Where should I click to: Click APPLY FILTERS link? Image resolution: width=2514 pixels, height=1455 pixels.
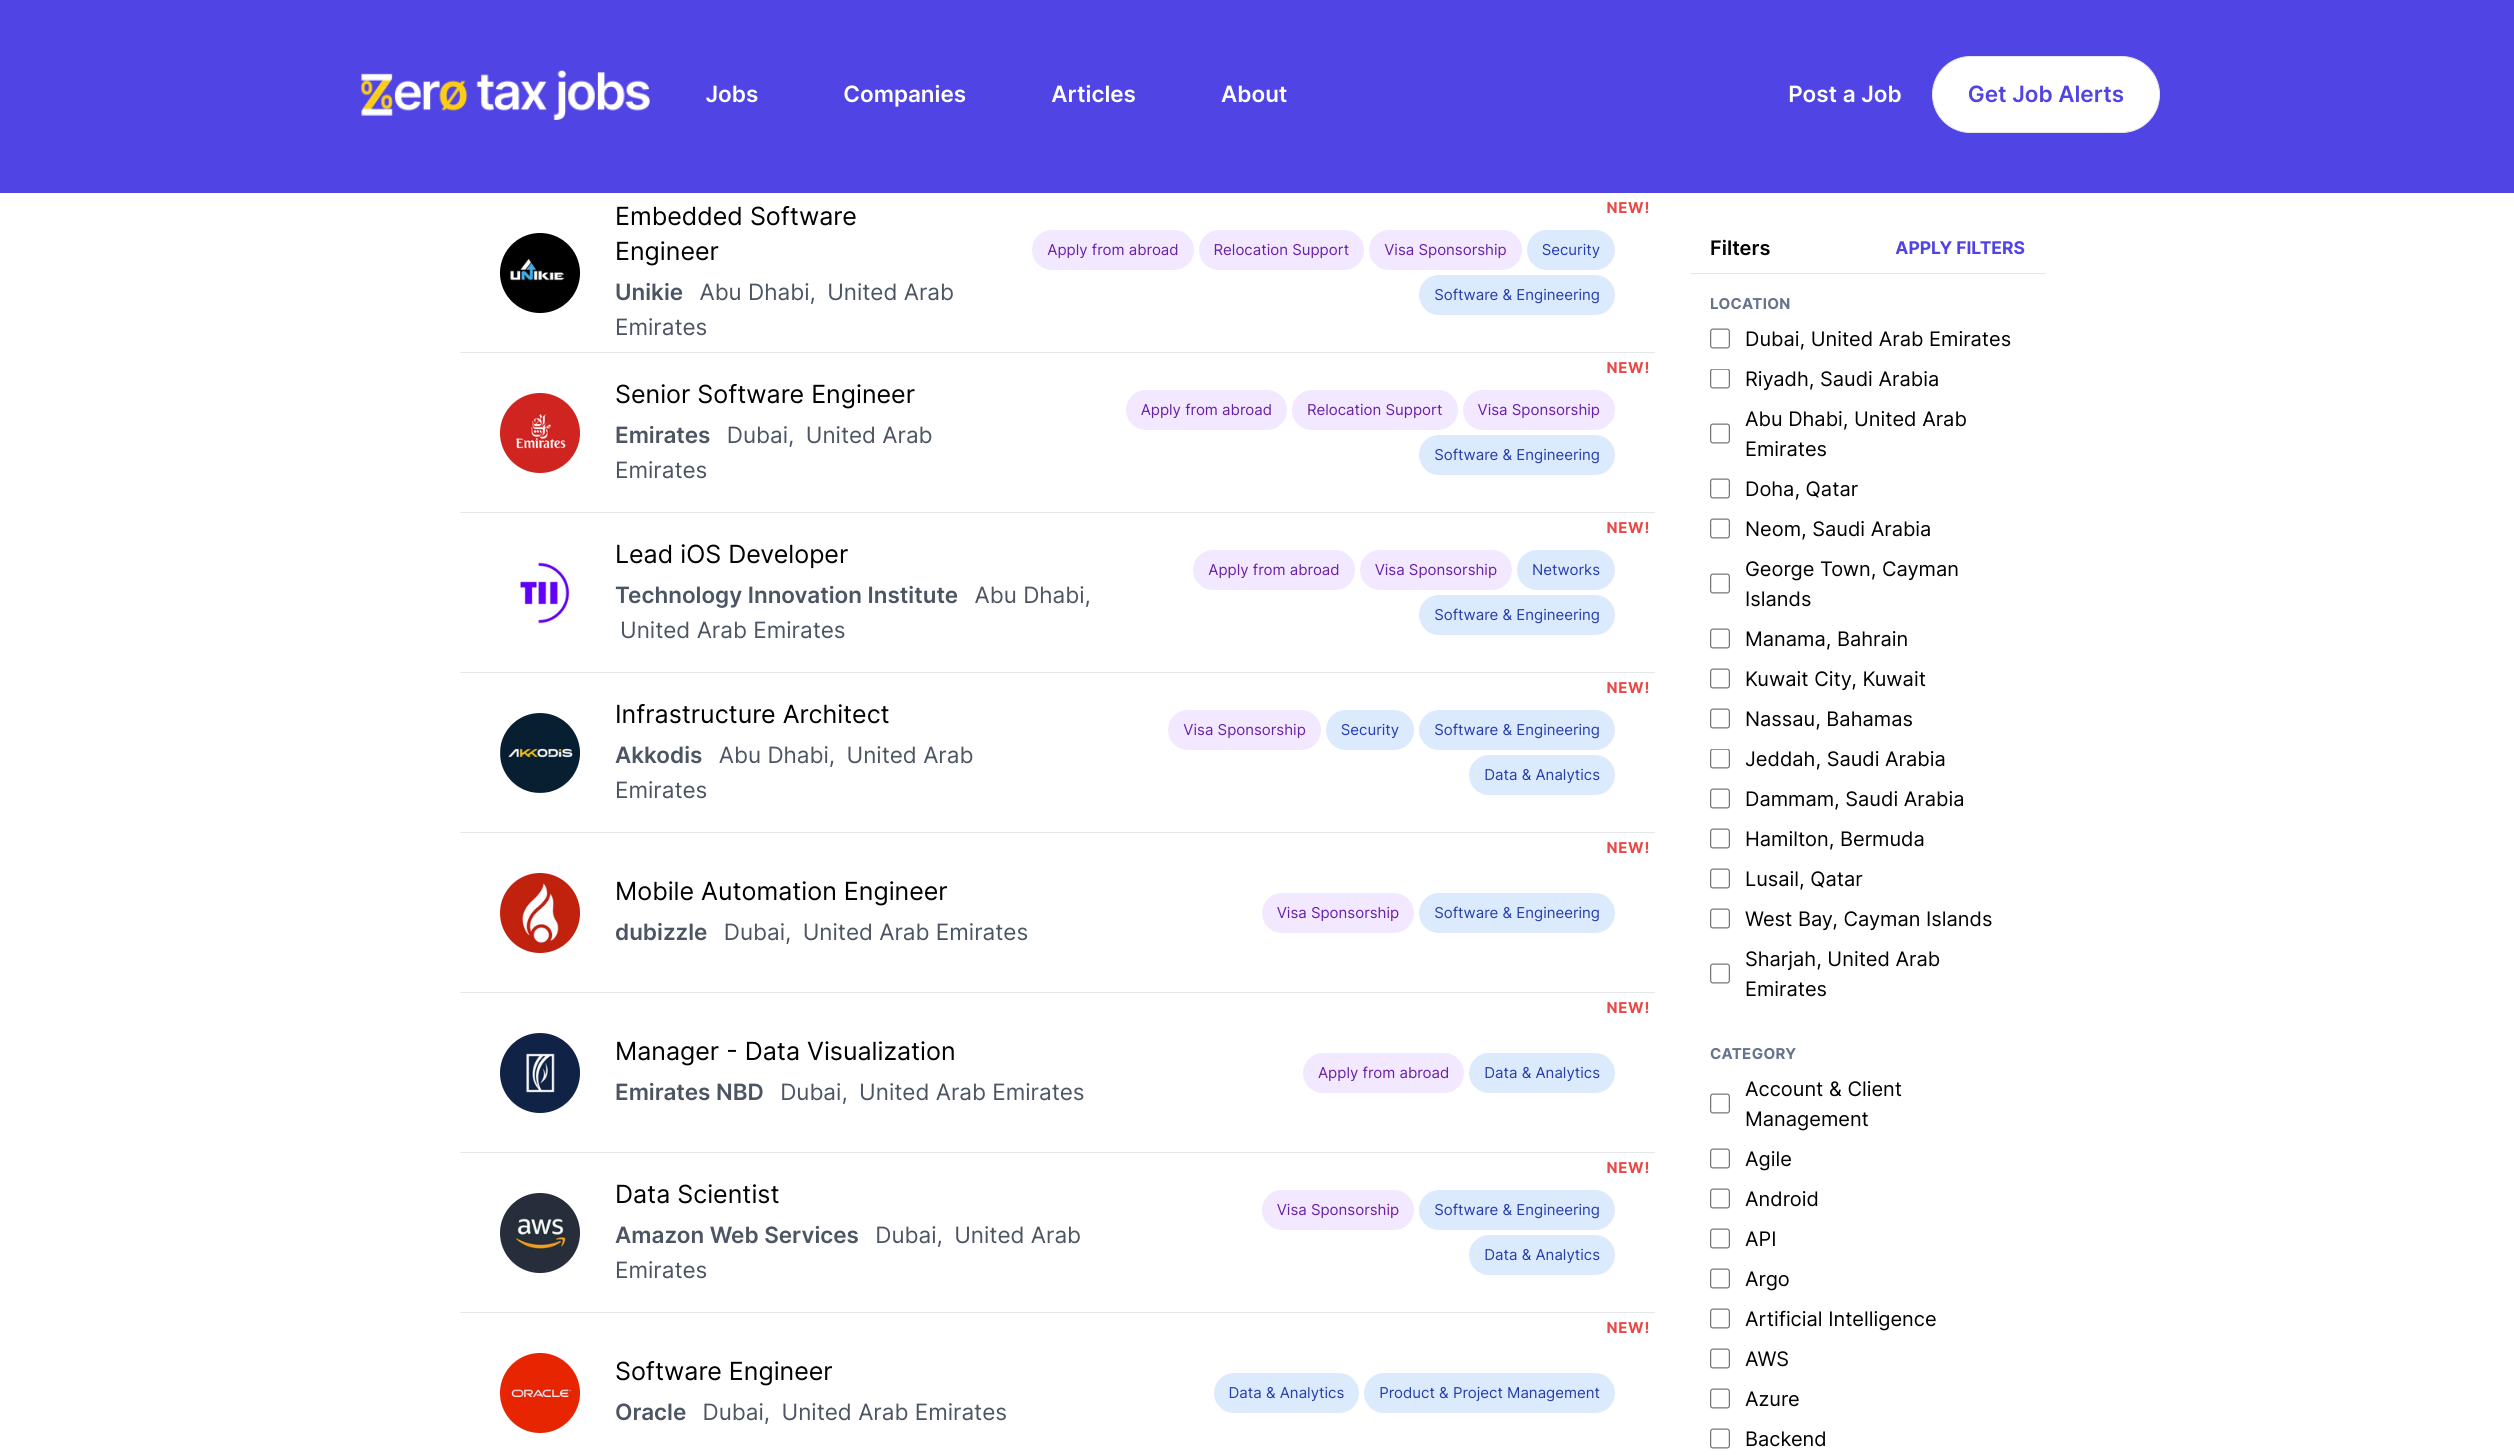pos(1959,248)
